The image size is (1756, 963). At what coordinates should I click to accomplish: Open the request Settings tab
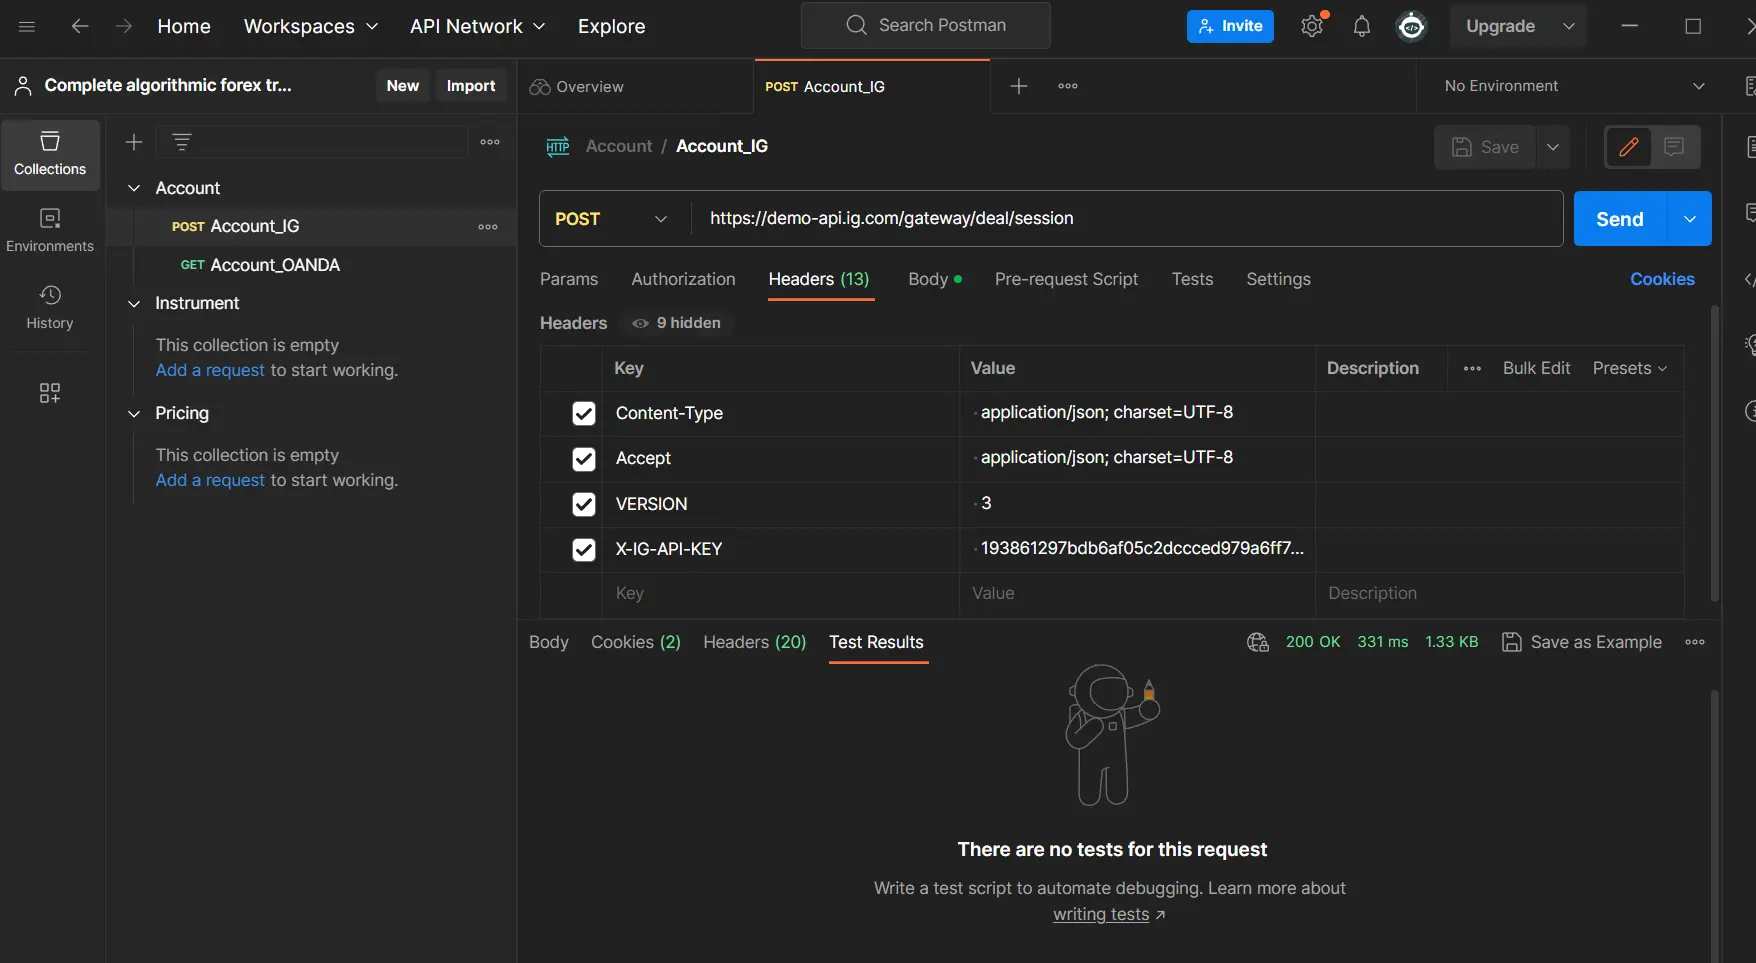coord(1278,279)
